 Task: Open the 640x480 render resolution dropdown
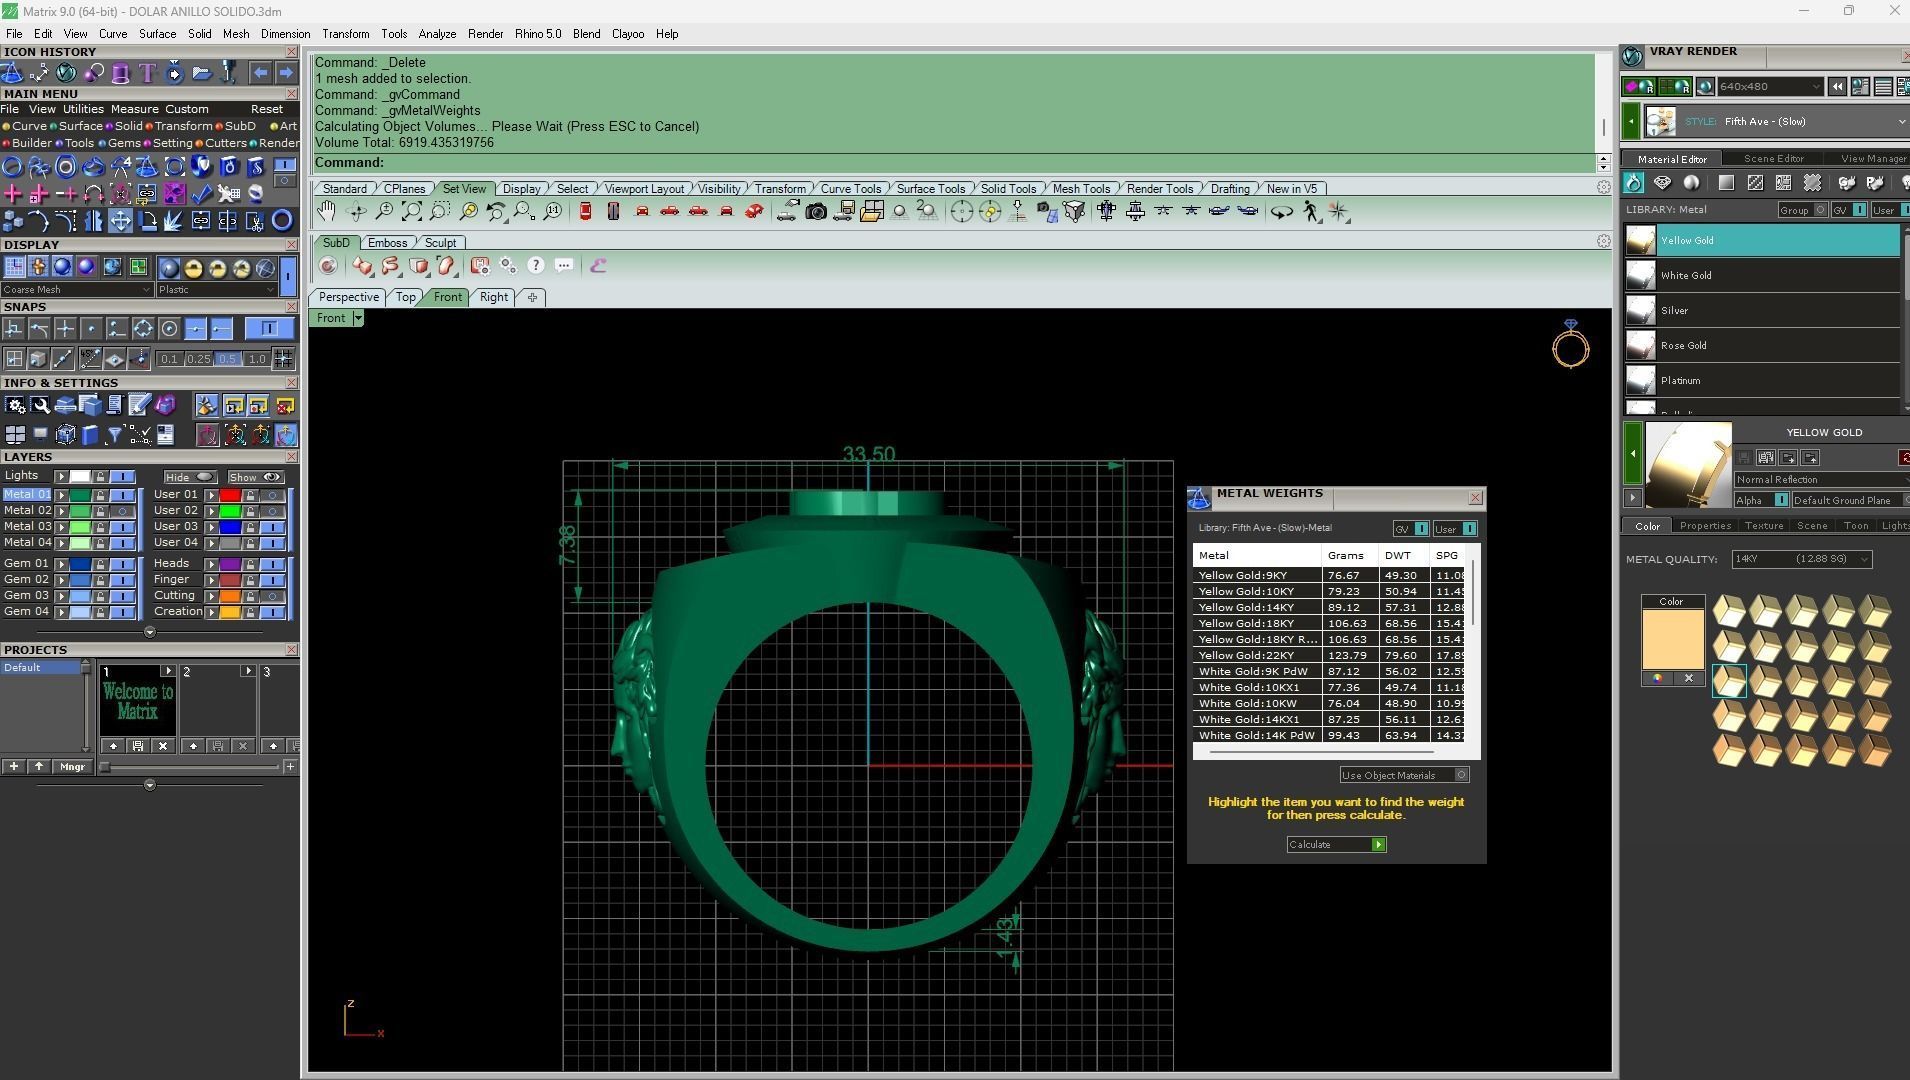(x=1769, y=87)
